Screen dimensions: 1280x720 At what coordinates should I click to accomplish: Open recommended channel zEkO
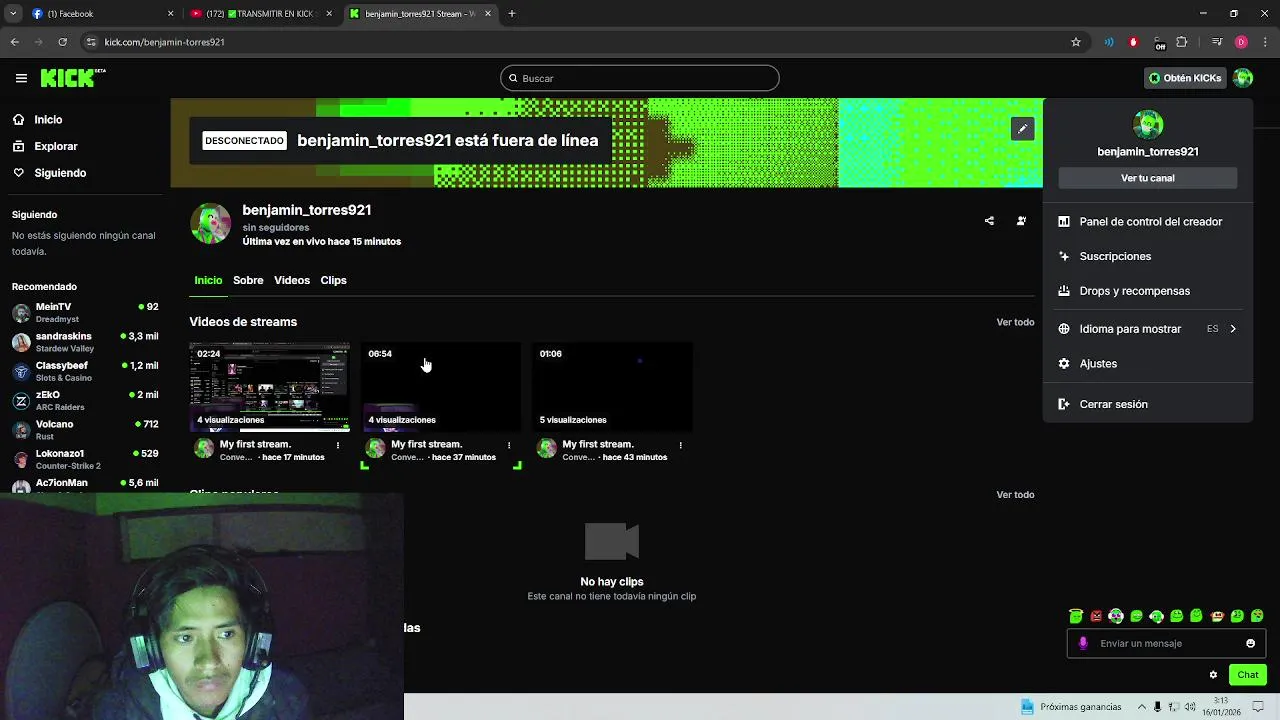click(x=85, y=400)
